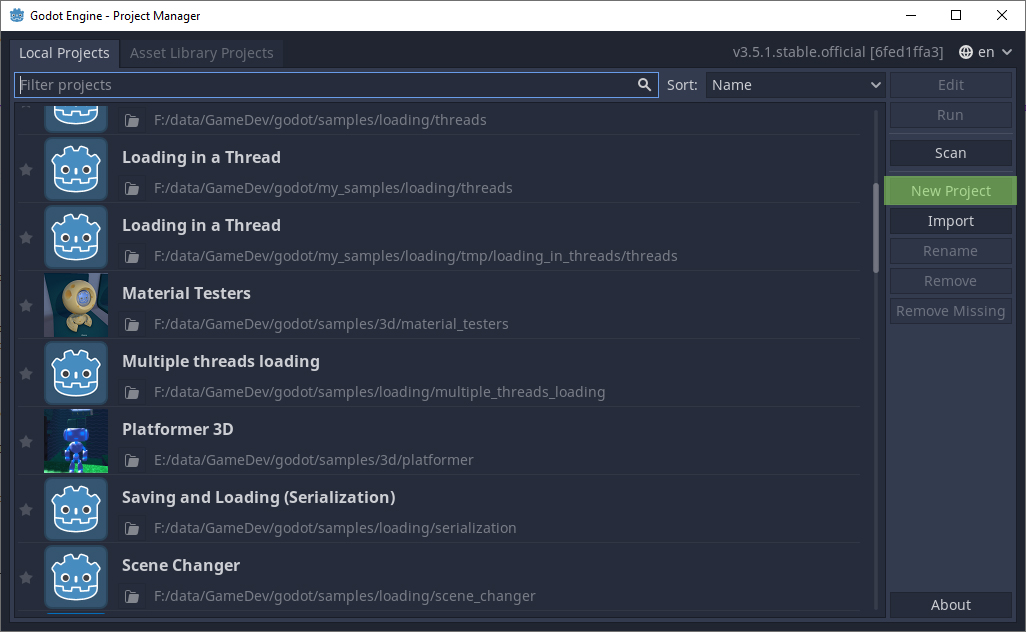Select the Material Testers project thumbnail
The height and width of the screenshot is (632, 1026).
(x=76, y=305)
